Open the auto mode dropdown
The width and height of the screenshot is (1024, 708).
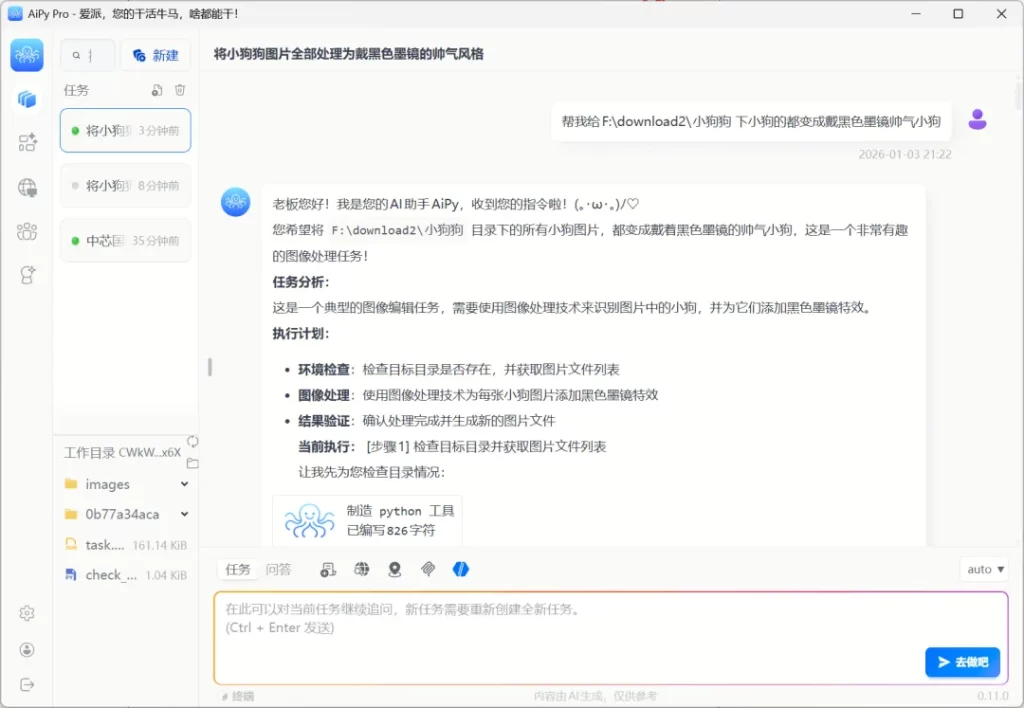[x=984, y=569]
